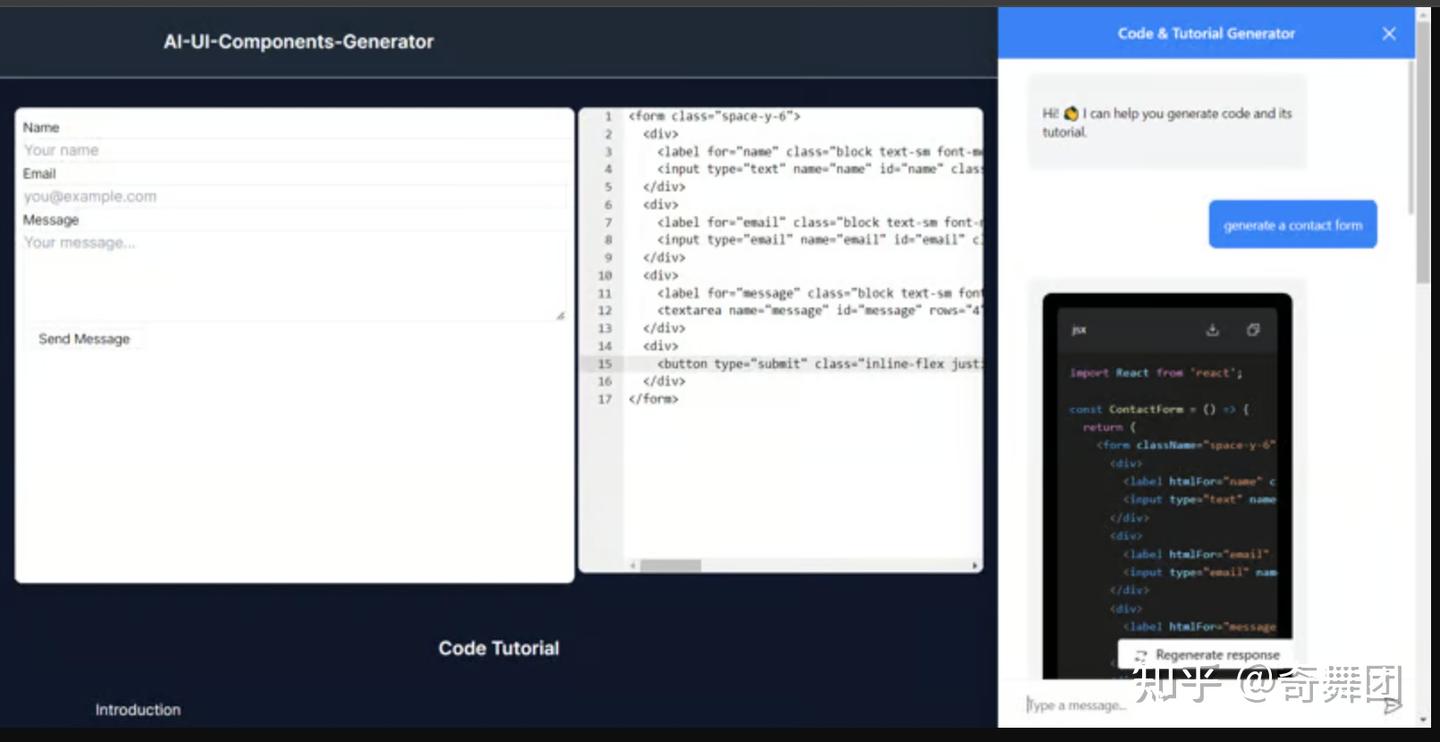Image resolution: width=1440 pixels, height=742 pixels.
Task: Click the scroll-down arrow on the chat scrollbar
Action: (1424, 719)
